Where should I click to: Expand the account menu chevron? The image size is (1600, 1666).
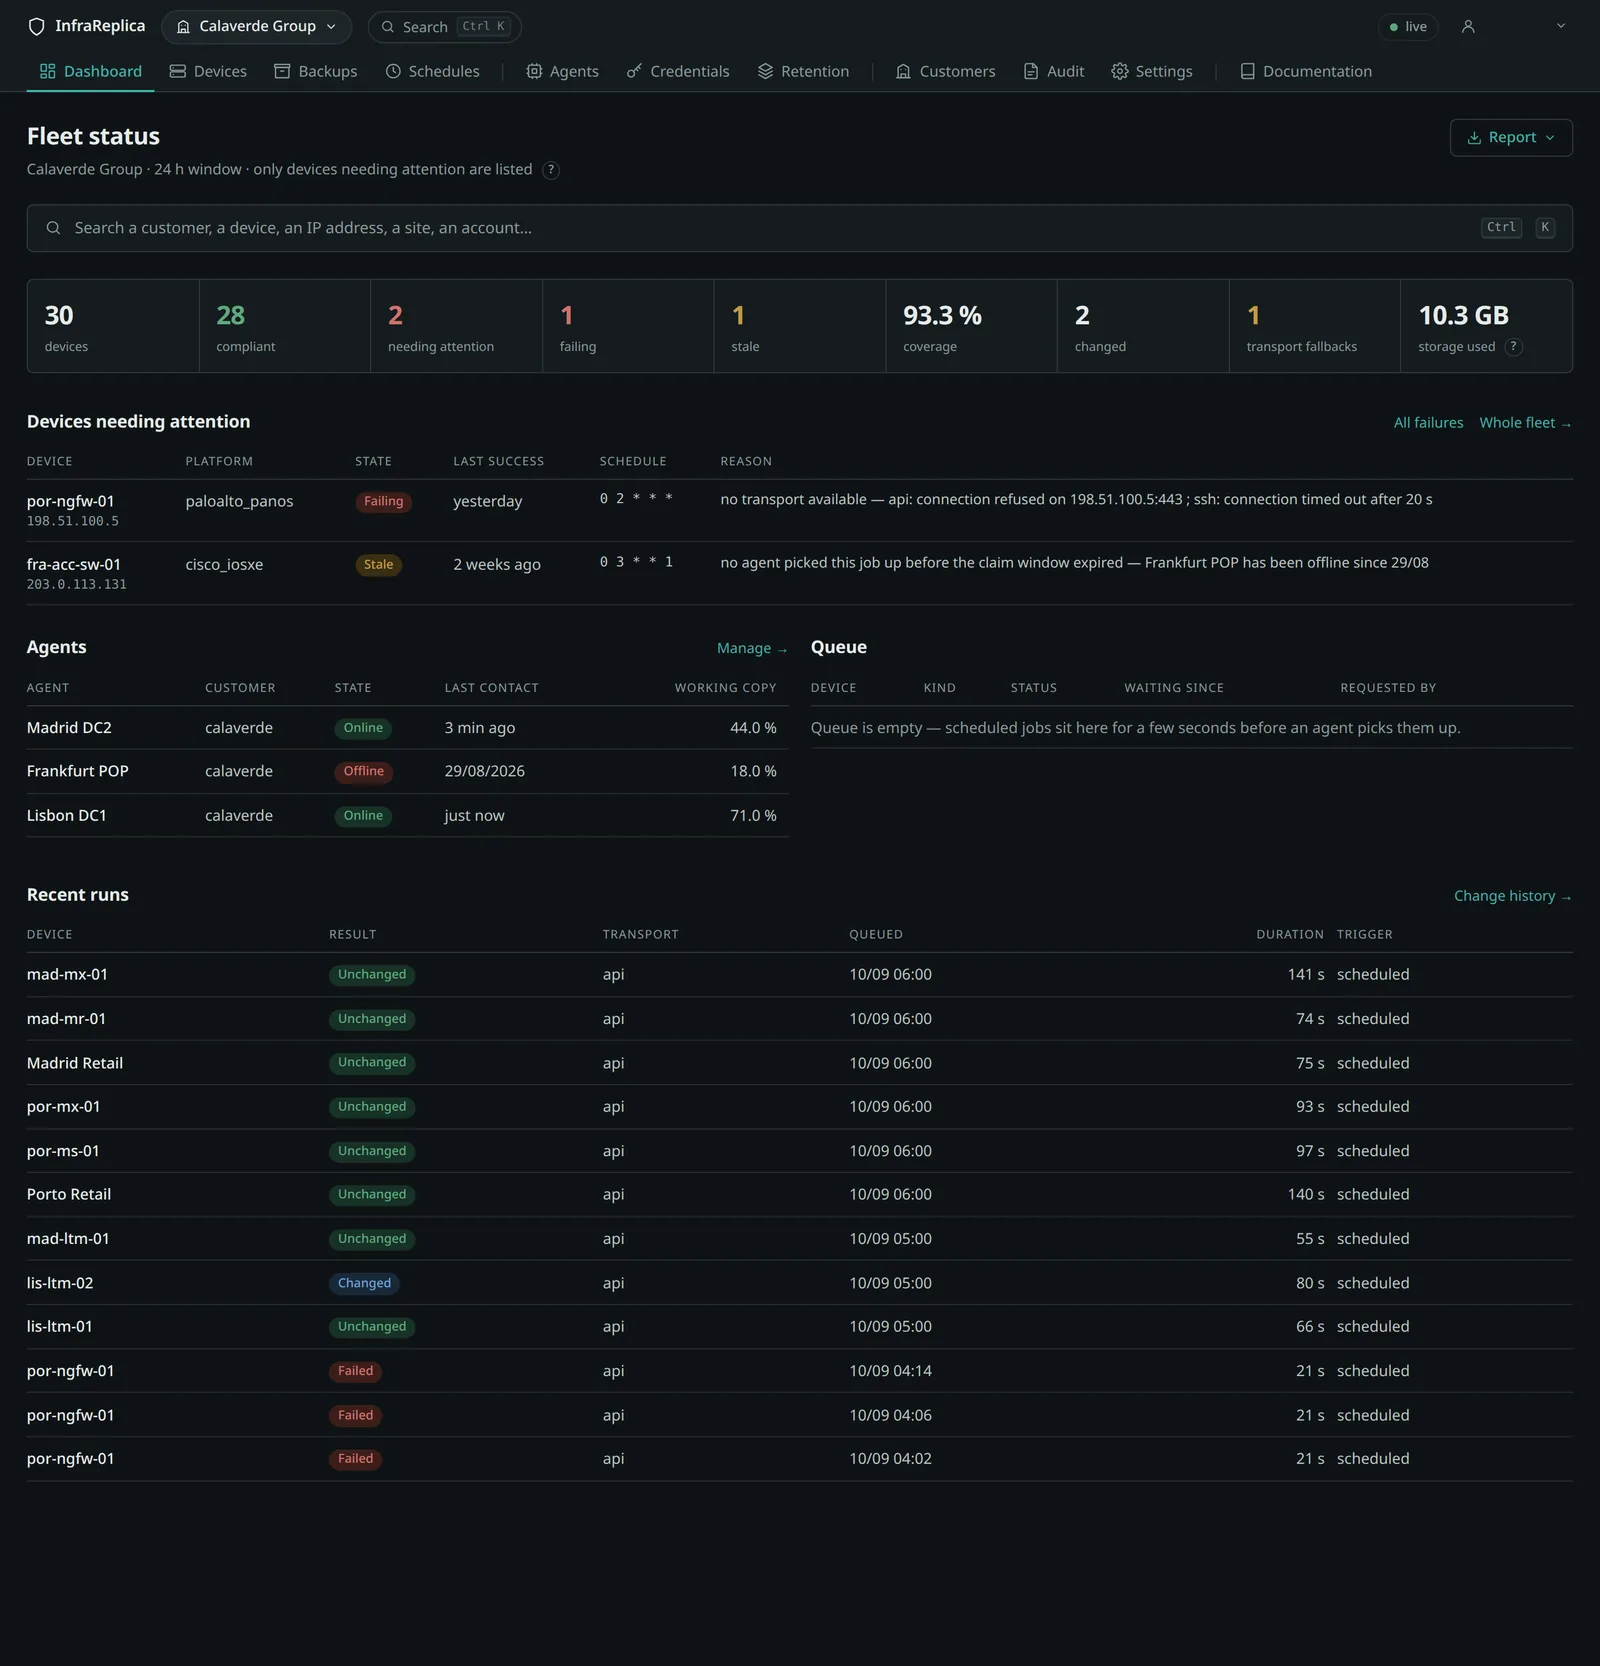click(1560, 26)
